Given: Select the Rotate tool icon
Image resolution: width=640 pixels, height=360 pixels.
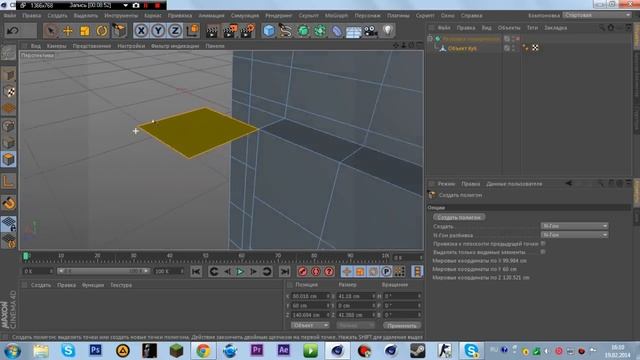Looking at the screenshot, I should pyautogui.click(x=102, y=31).
